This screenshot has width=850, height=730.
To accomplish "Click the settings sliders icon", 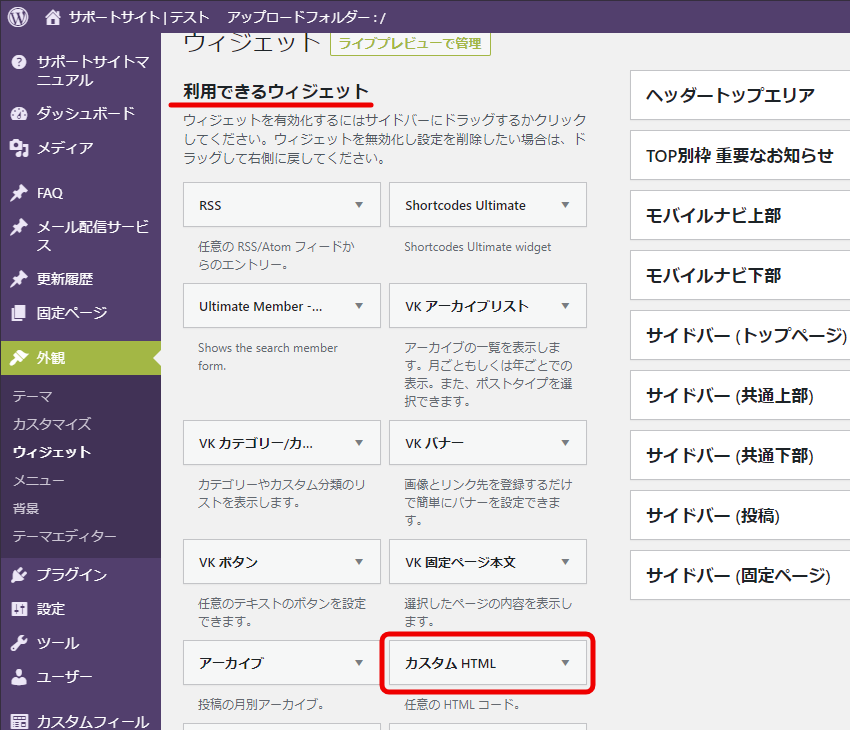I will (x=19, y=609).
